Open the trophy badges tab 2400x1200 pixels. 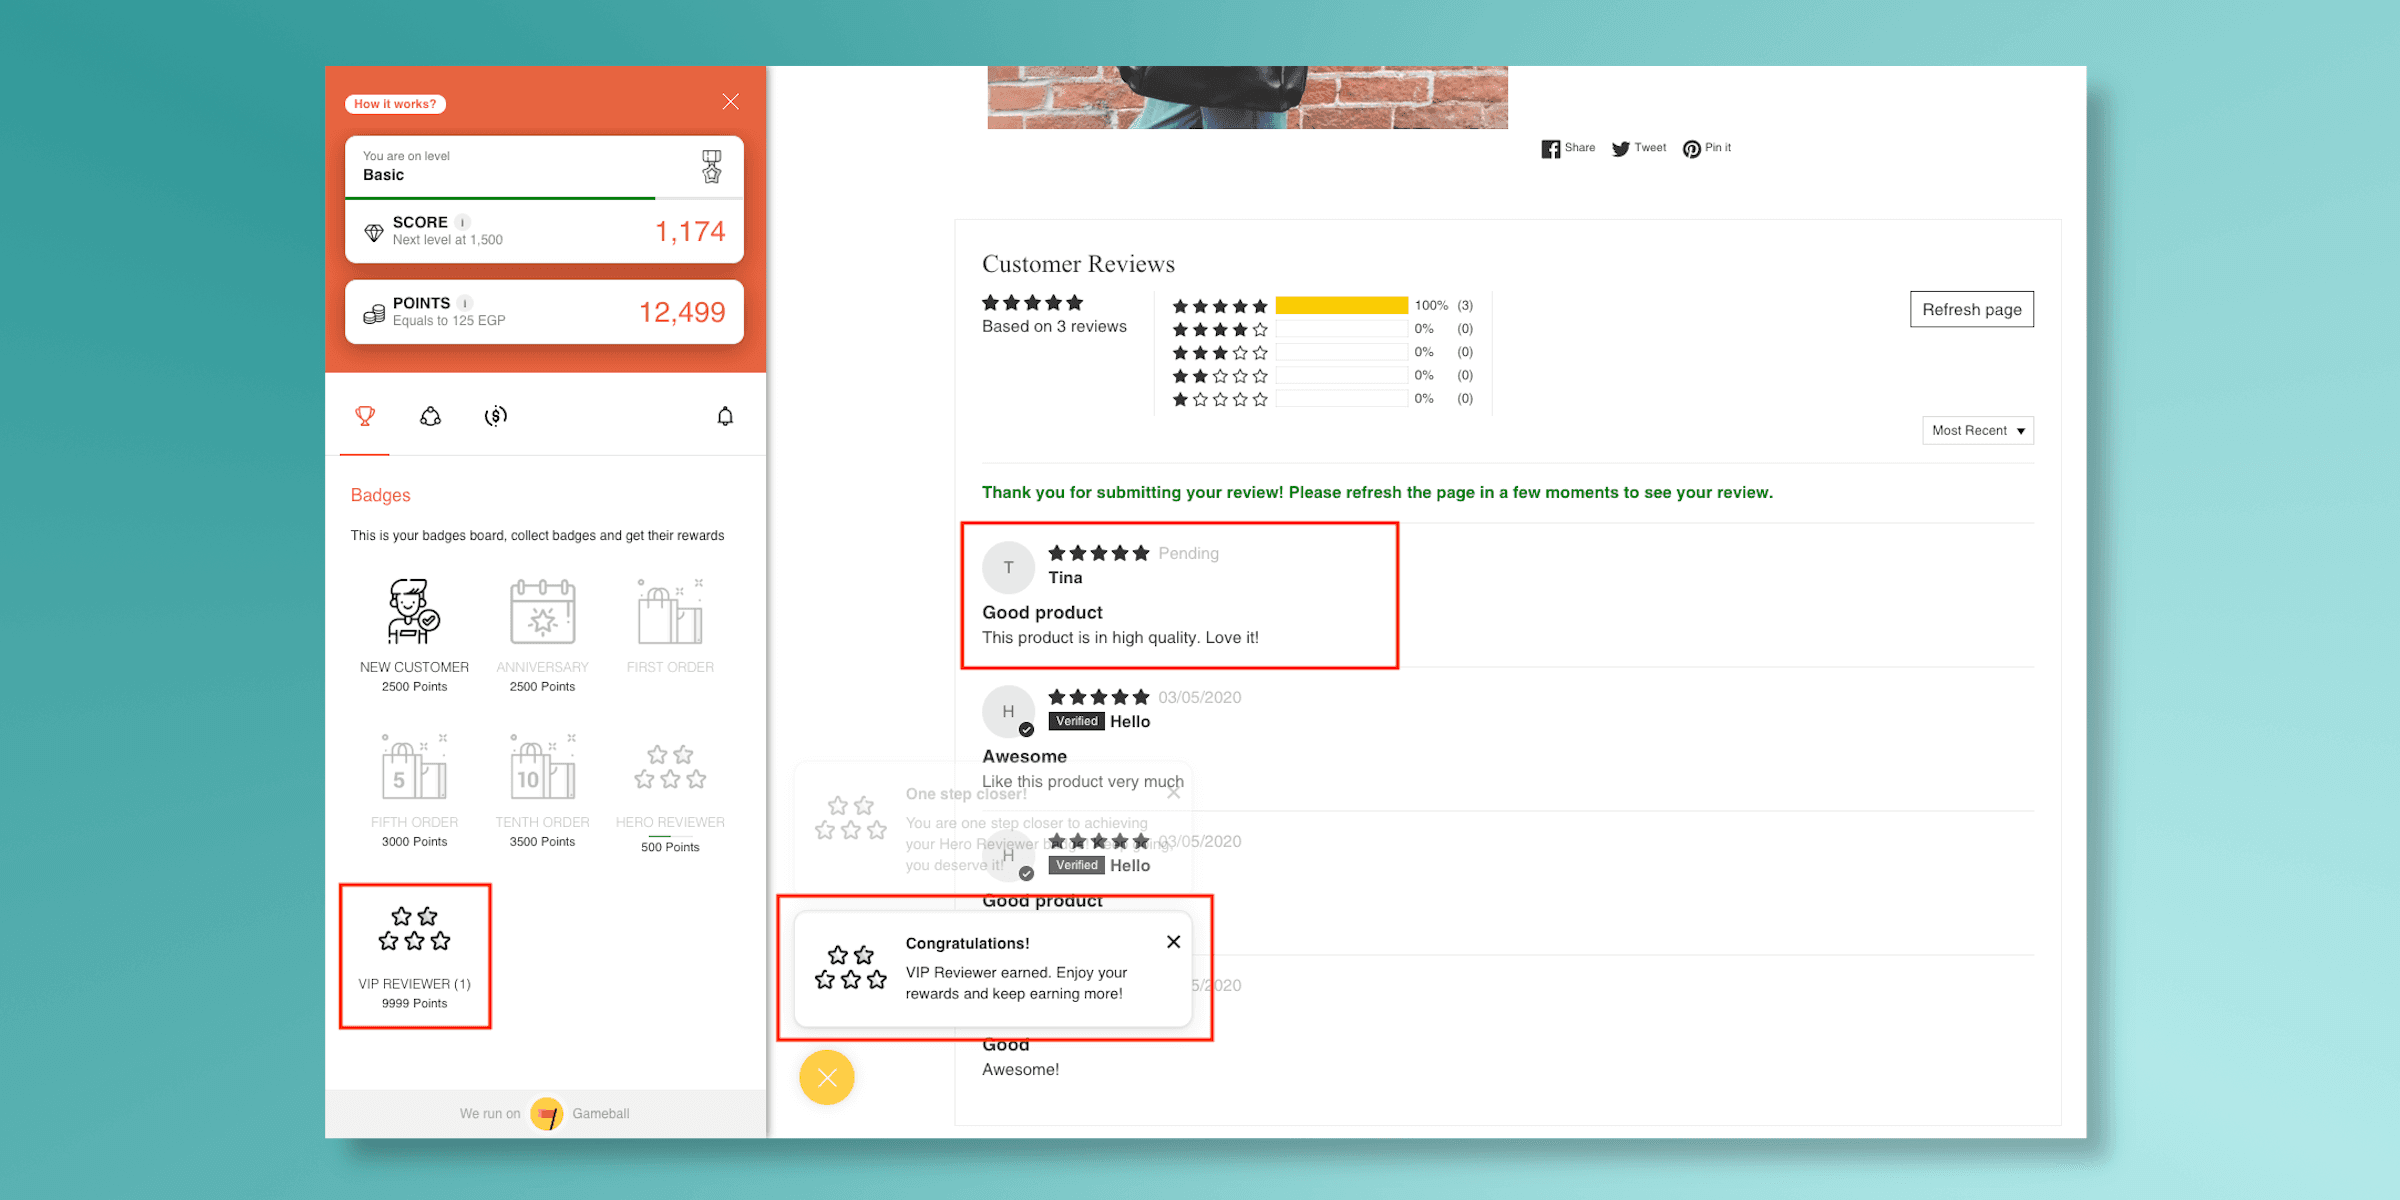(x=365, y=416)
